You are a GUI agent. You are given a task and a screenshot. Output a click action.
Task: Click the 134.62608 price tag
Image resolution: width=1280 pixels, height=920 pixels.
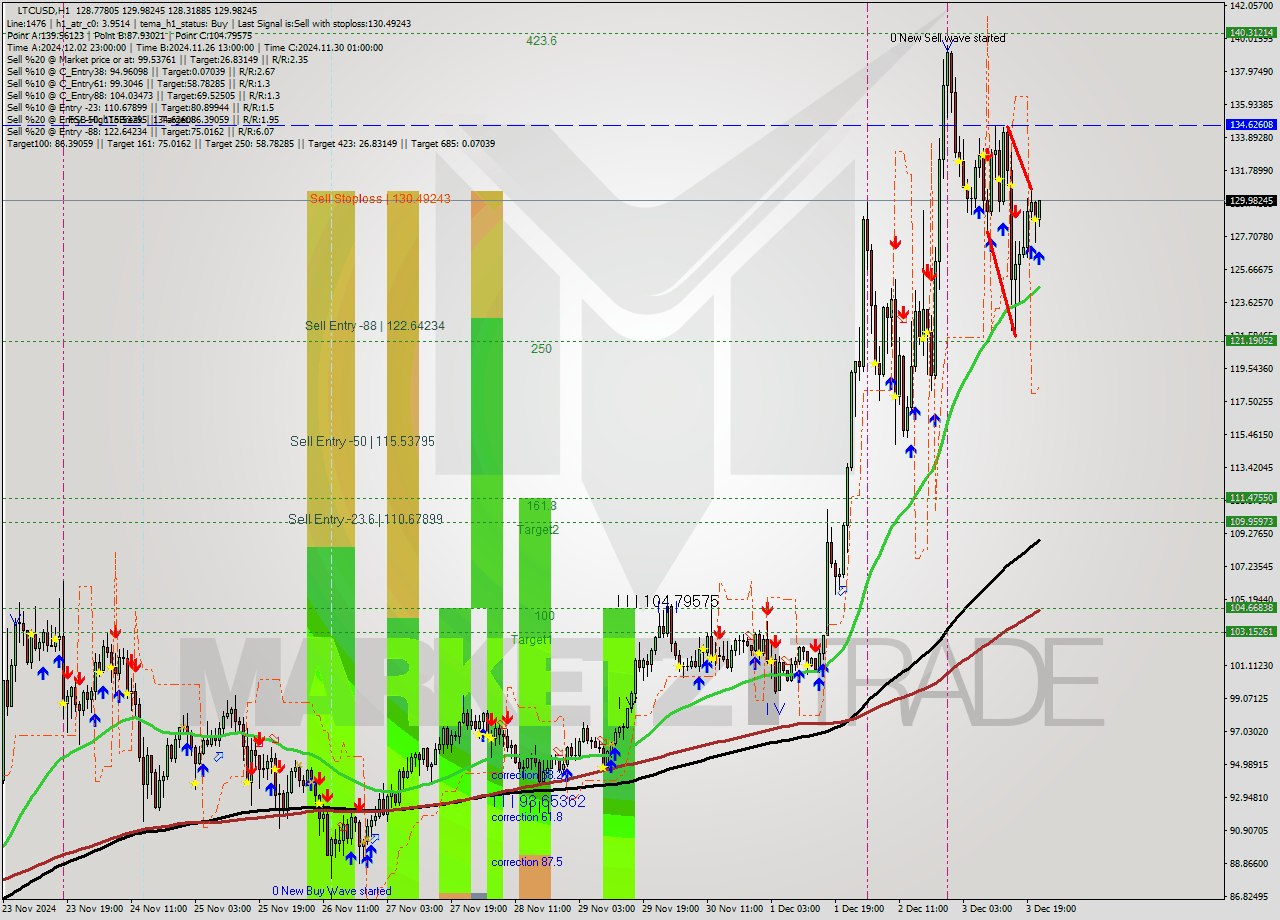(1251, 125)
